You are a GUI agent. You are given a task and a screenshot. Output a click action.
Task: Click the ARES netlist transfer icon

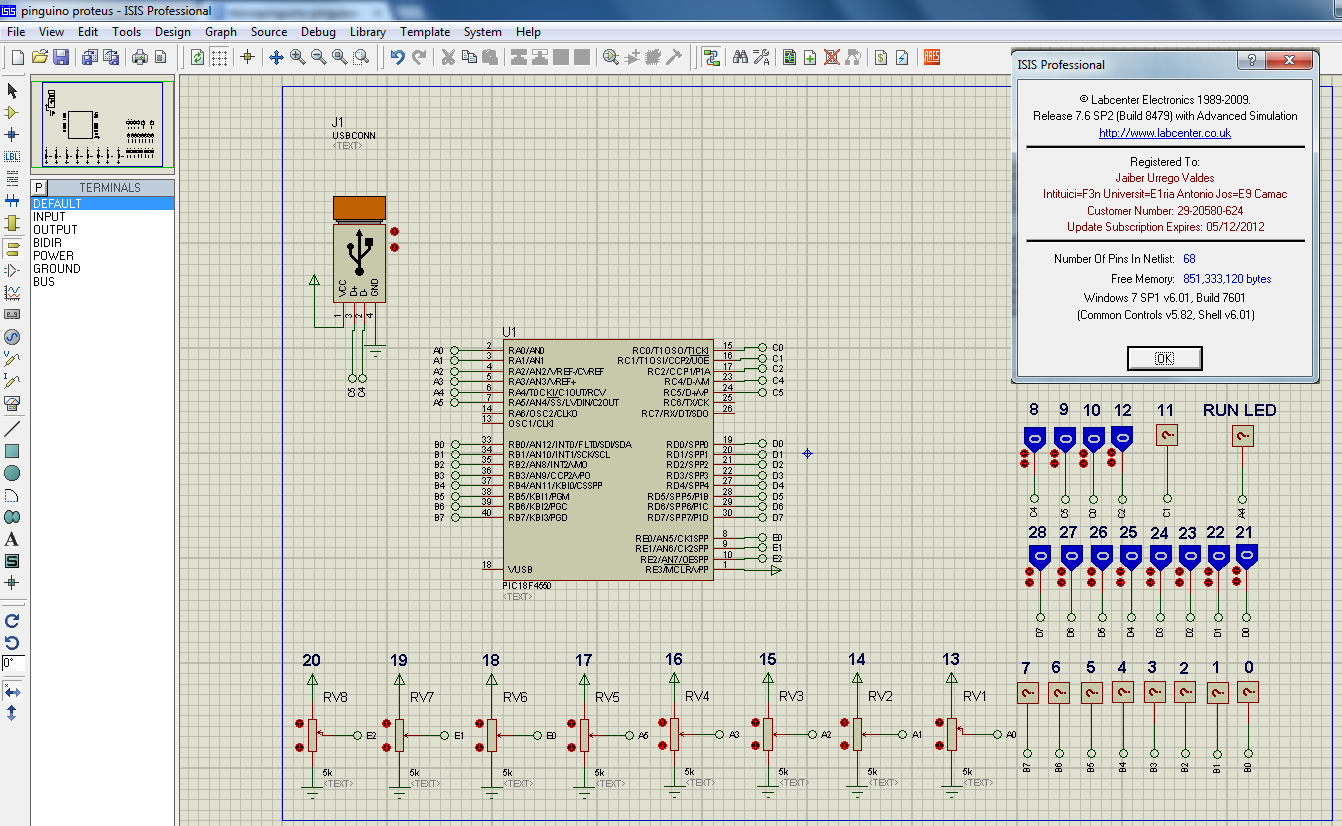tap(932, 57)
